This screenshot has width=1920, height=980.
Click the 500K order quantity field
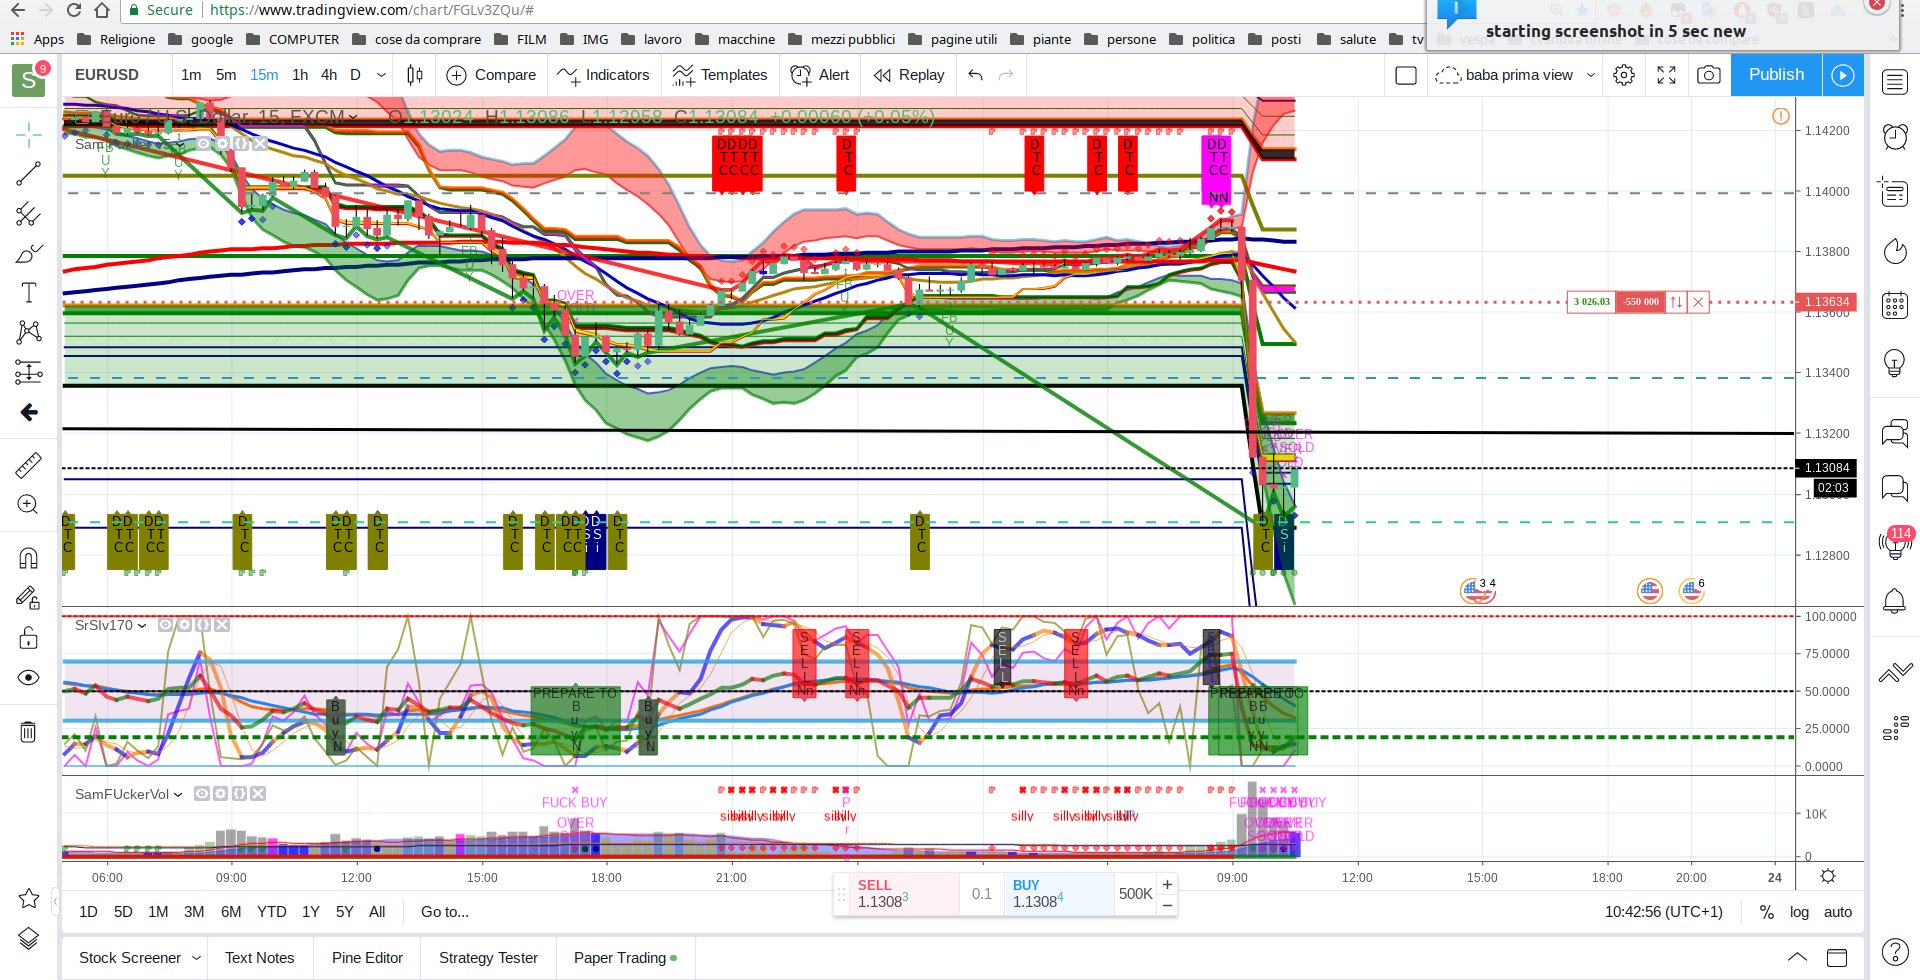pos(1135,894)
